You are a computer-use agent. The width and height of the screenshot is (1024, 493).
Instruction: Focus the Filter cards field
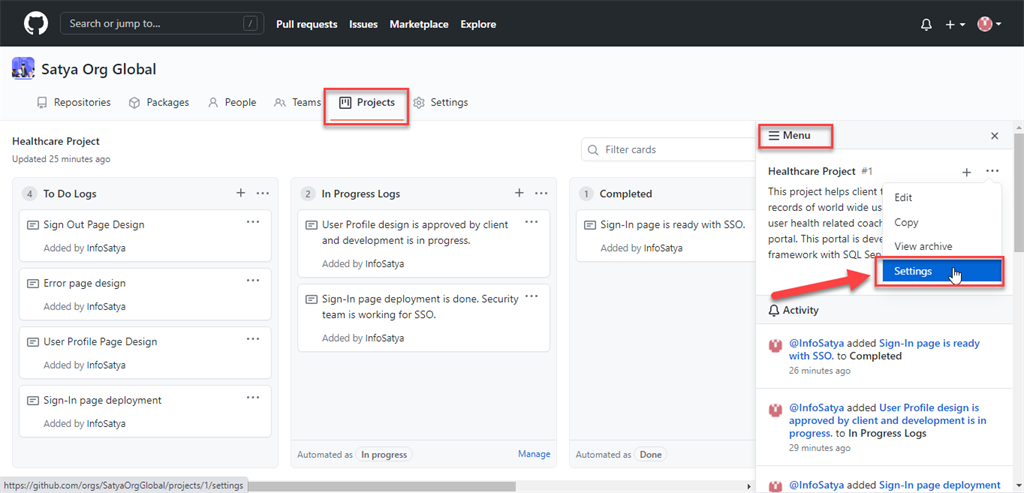click(670, 150)
